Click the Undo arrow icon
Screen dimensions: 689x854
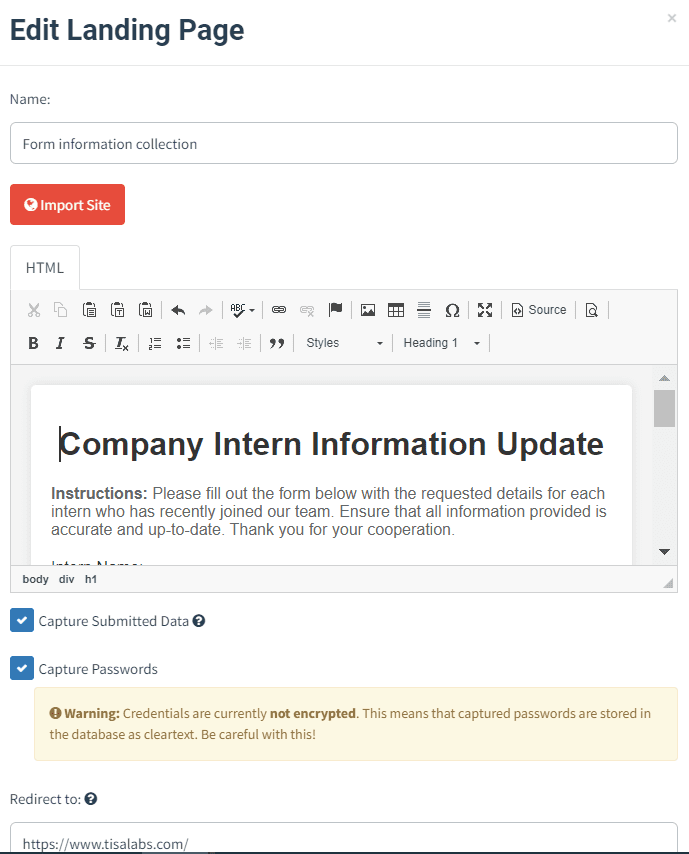tap(178, 310)
